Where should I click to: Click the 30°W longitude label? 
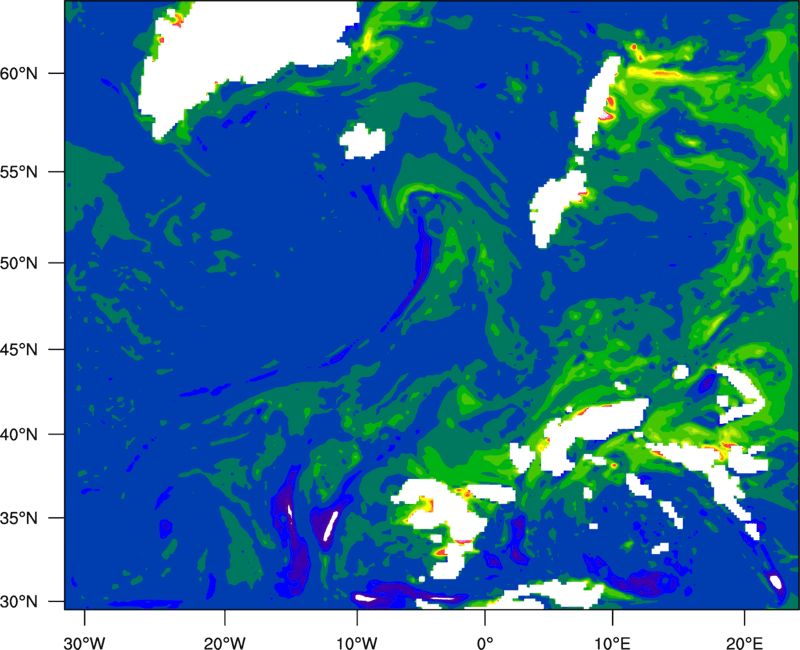[85, 643]
